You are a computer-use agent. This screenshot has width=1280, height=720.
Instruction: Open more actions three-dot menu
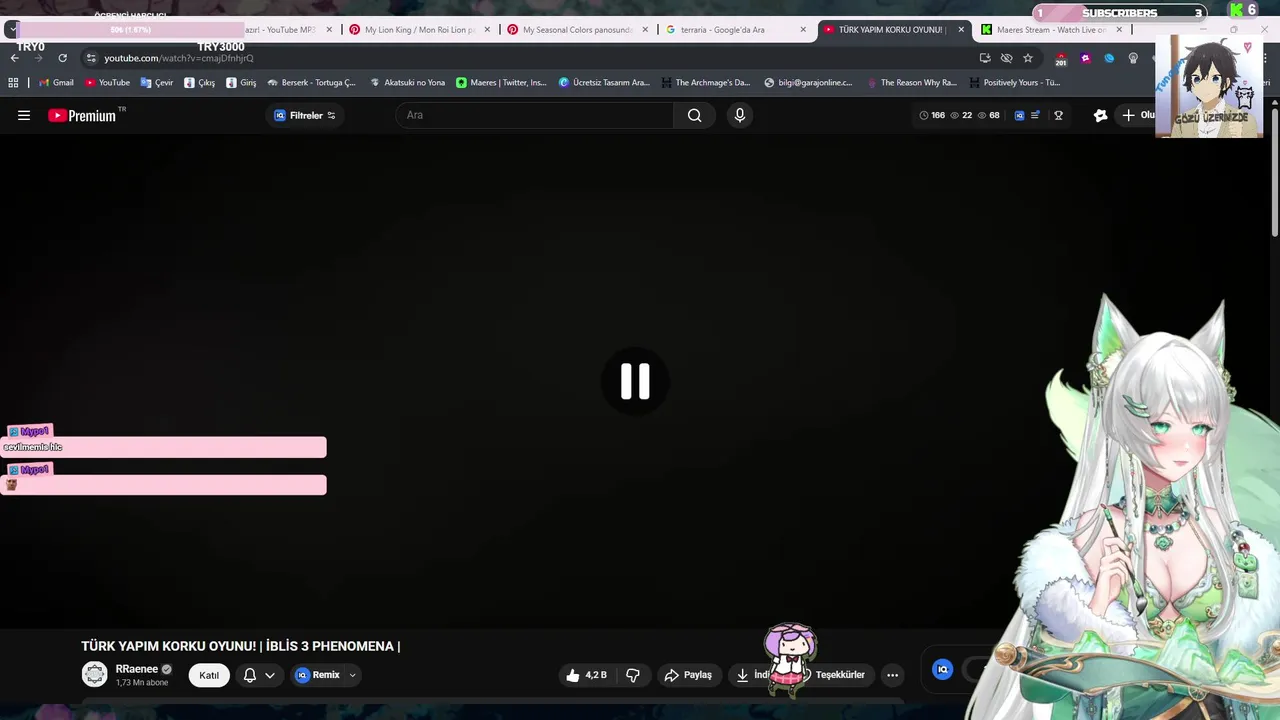tap(892, 675)
